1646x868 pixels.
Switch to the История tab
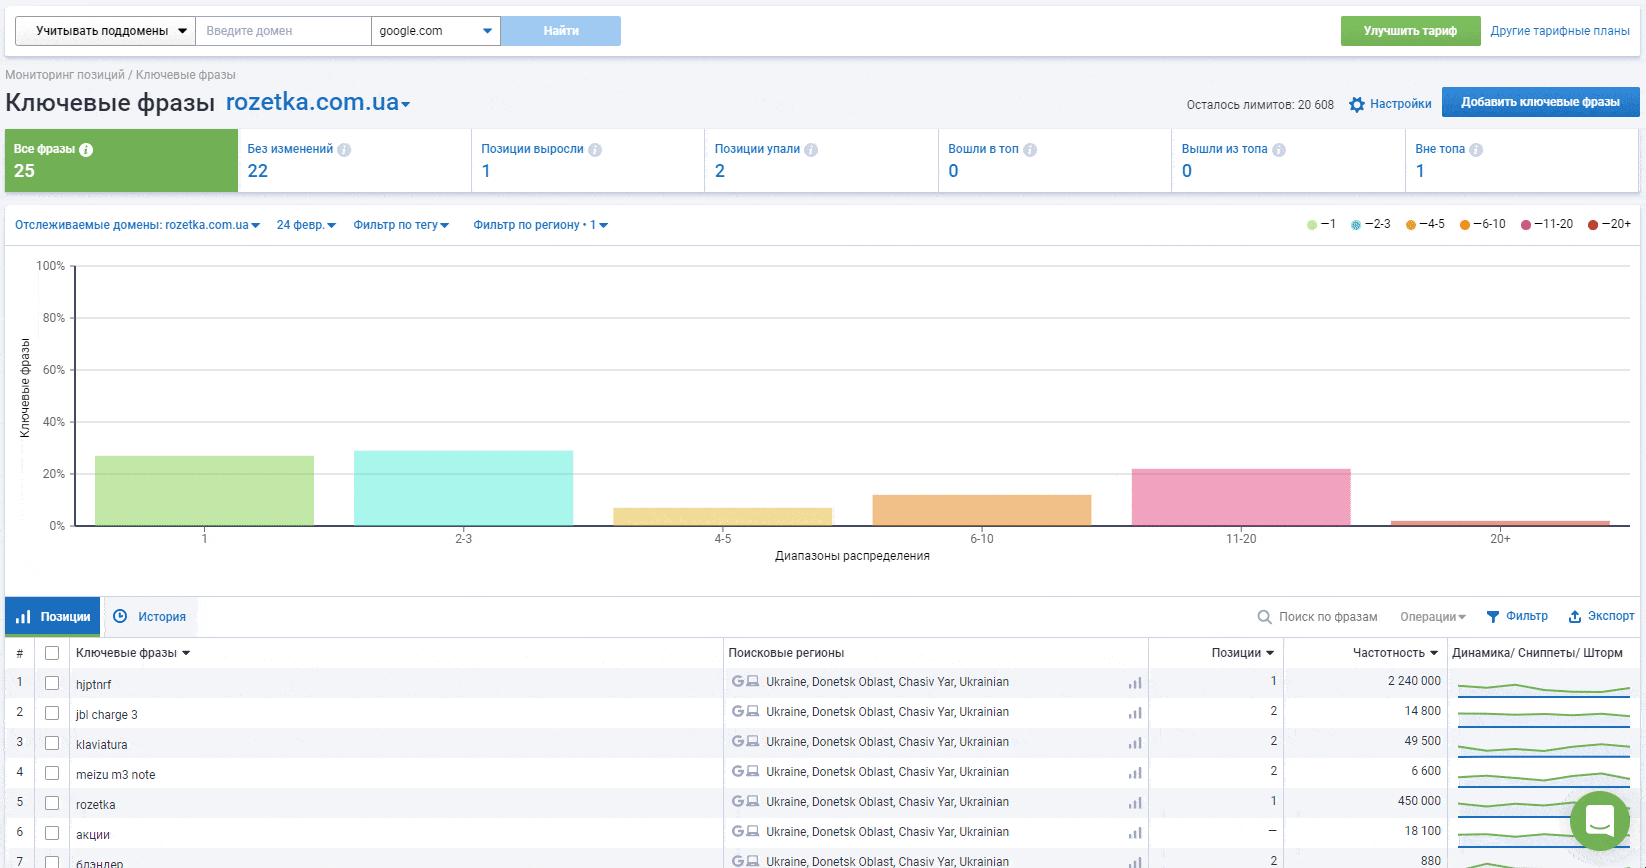[x=151, y=617]
